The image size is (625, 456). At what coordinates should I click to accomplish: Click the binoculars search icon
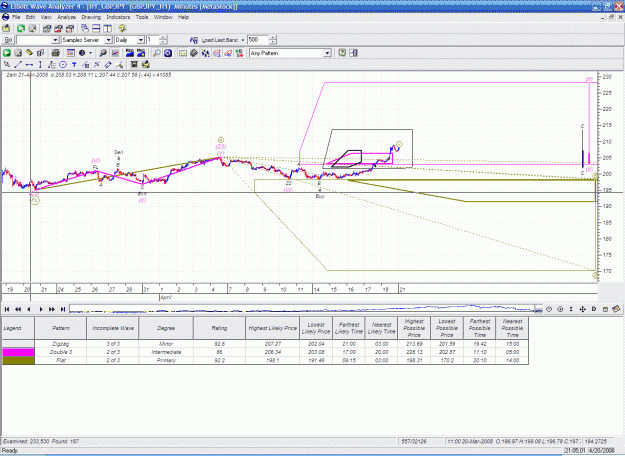click(103, 53)
